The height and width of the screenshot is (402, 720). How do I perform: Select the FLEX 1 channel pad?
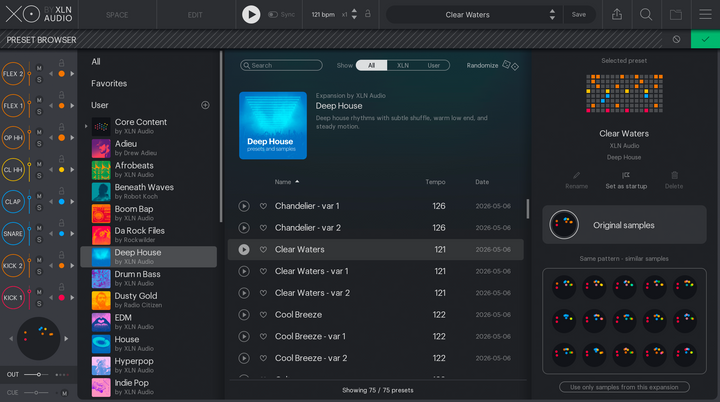click(x=13, y=106)
